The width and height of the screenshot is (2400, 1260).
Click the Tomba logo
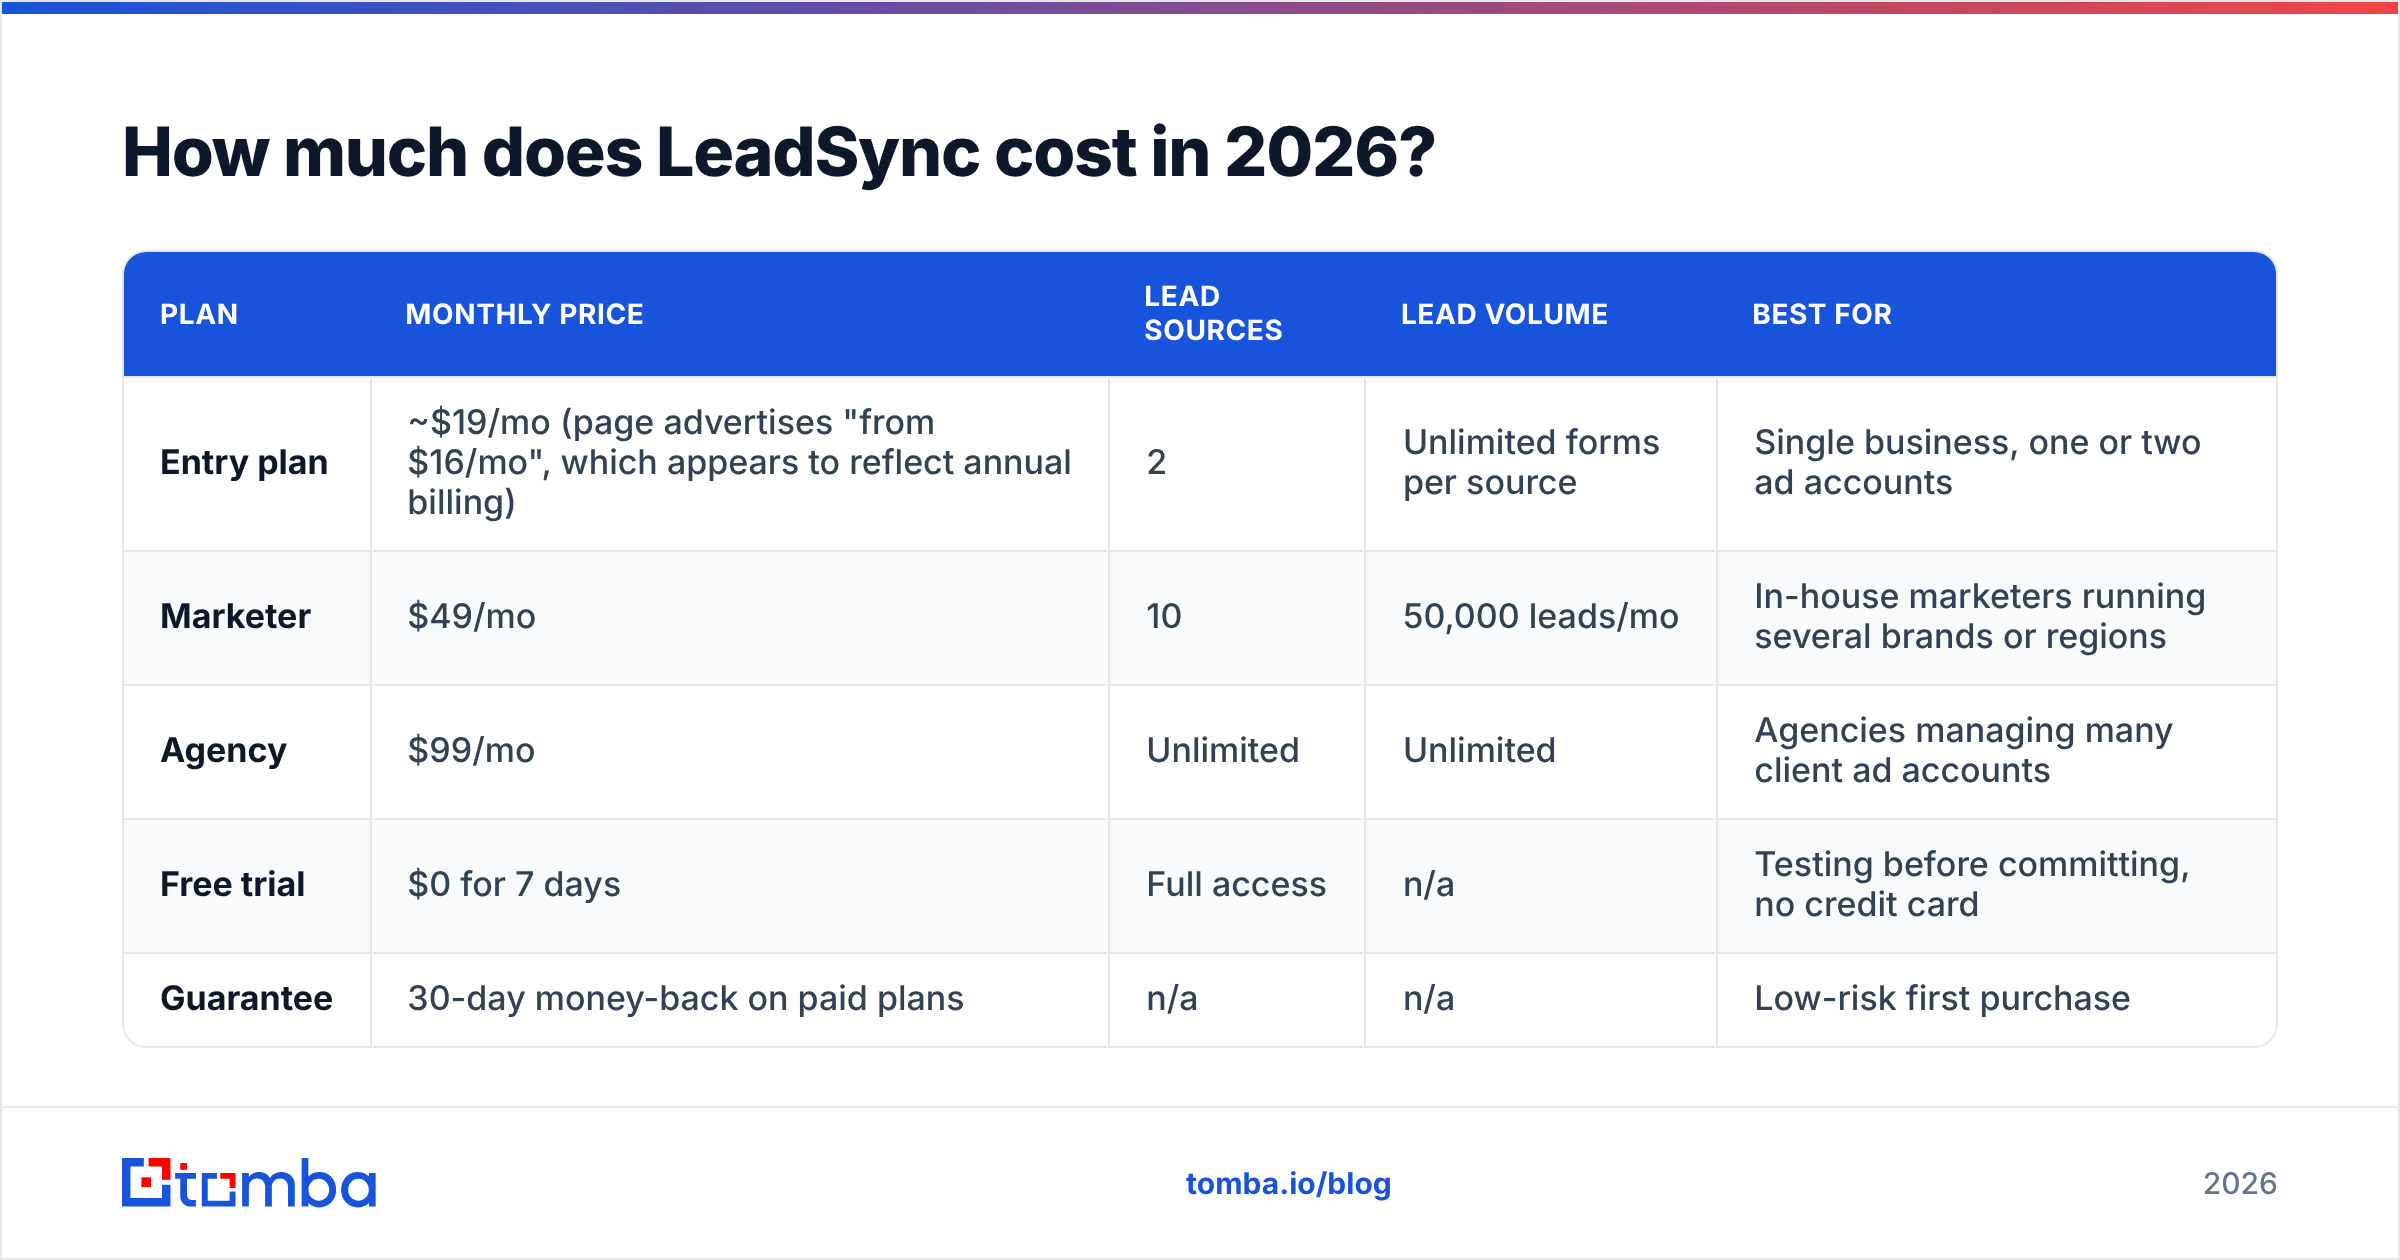tap(249, 1183)
